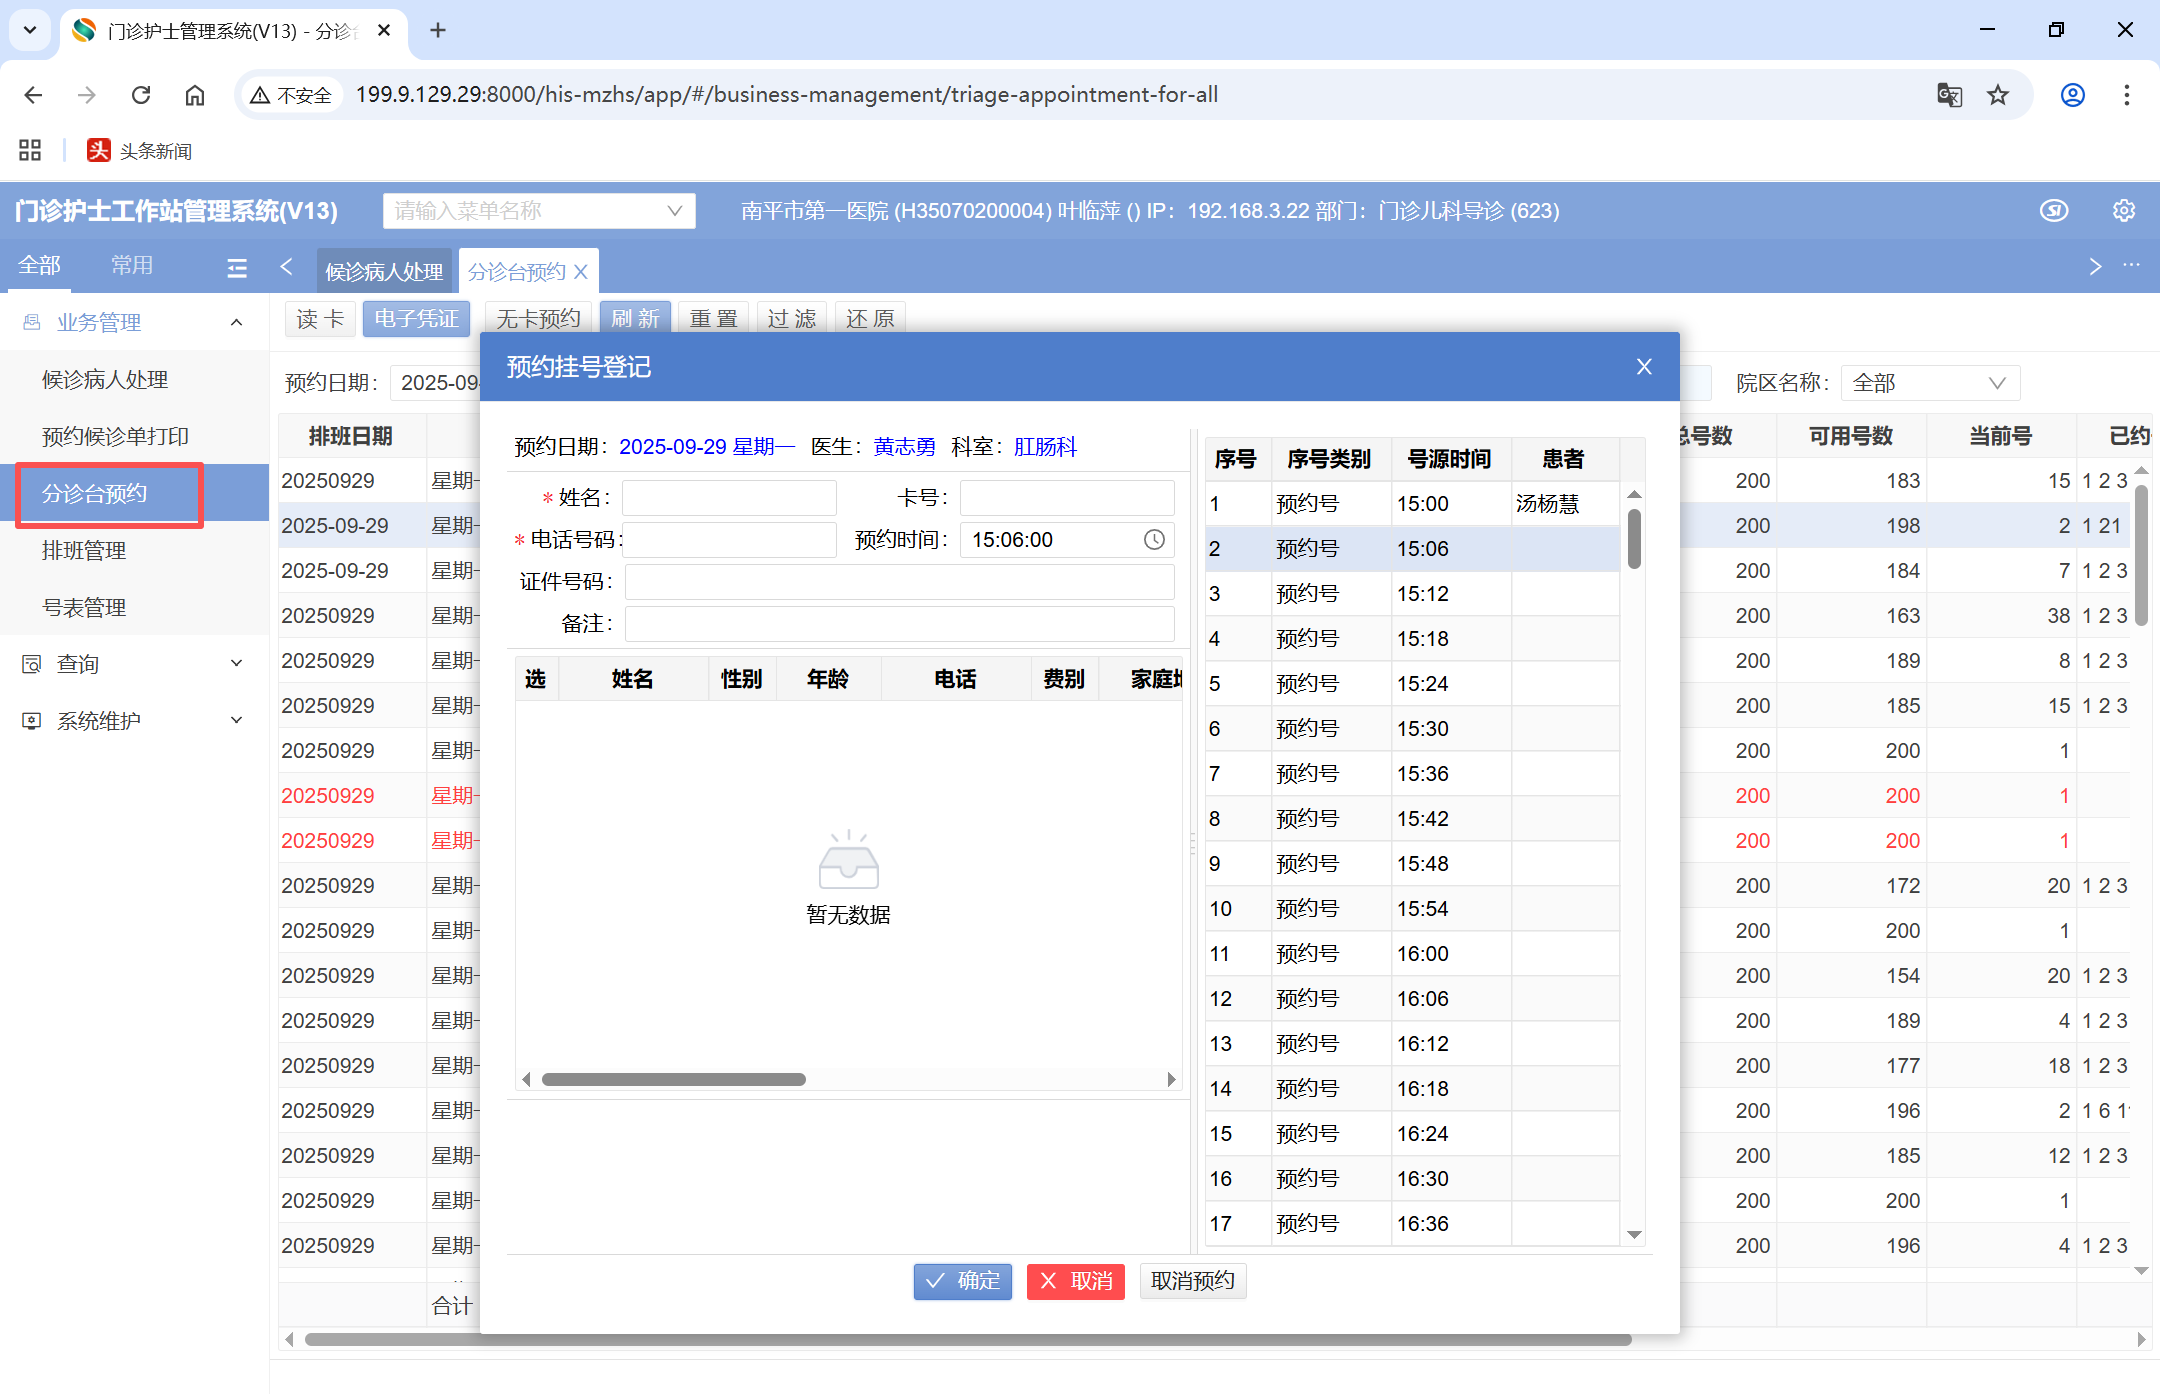The width and height of the screenshot is (2160, 1394).
Task: Open the browser apps grid icon
Action: point(30,151)
